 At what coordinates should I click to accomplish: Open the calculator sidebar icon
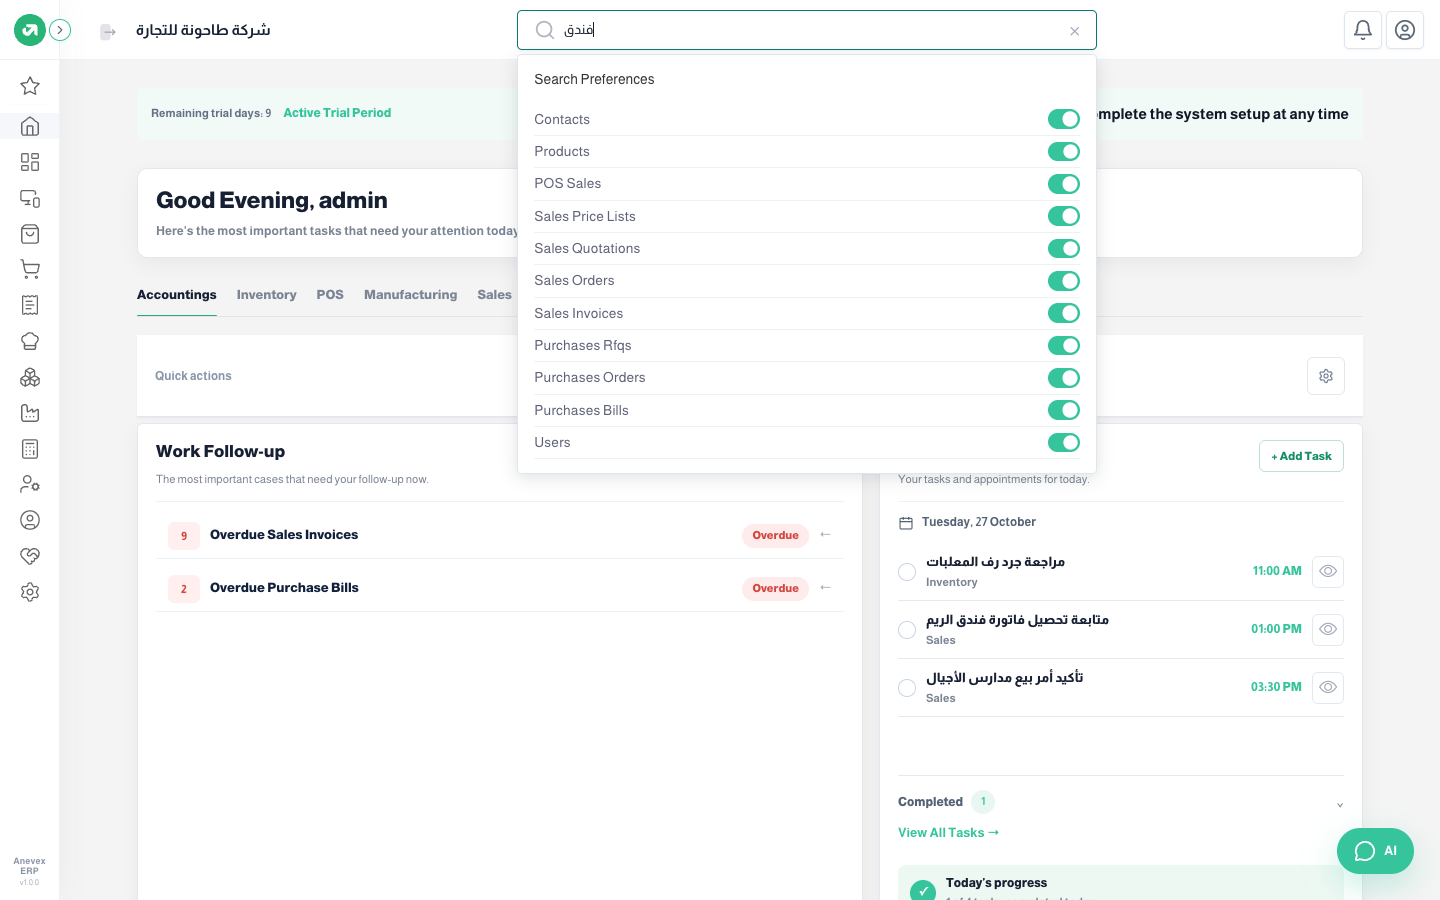(x=30, y=449)
